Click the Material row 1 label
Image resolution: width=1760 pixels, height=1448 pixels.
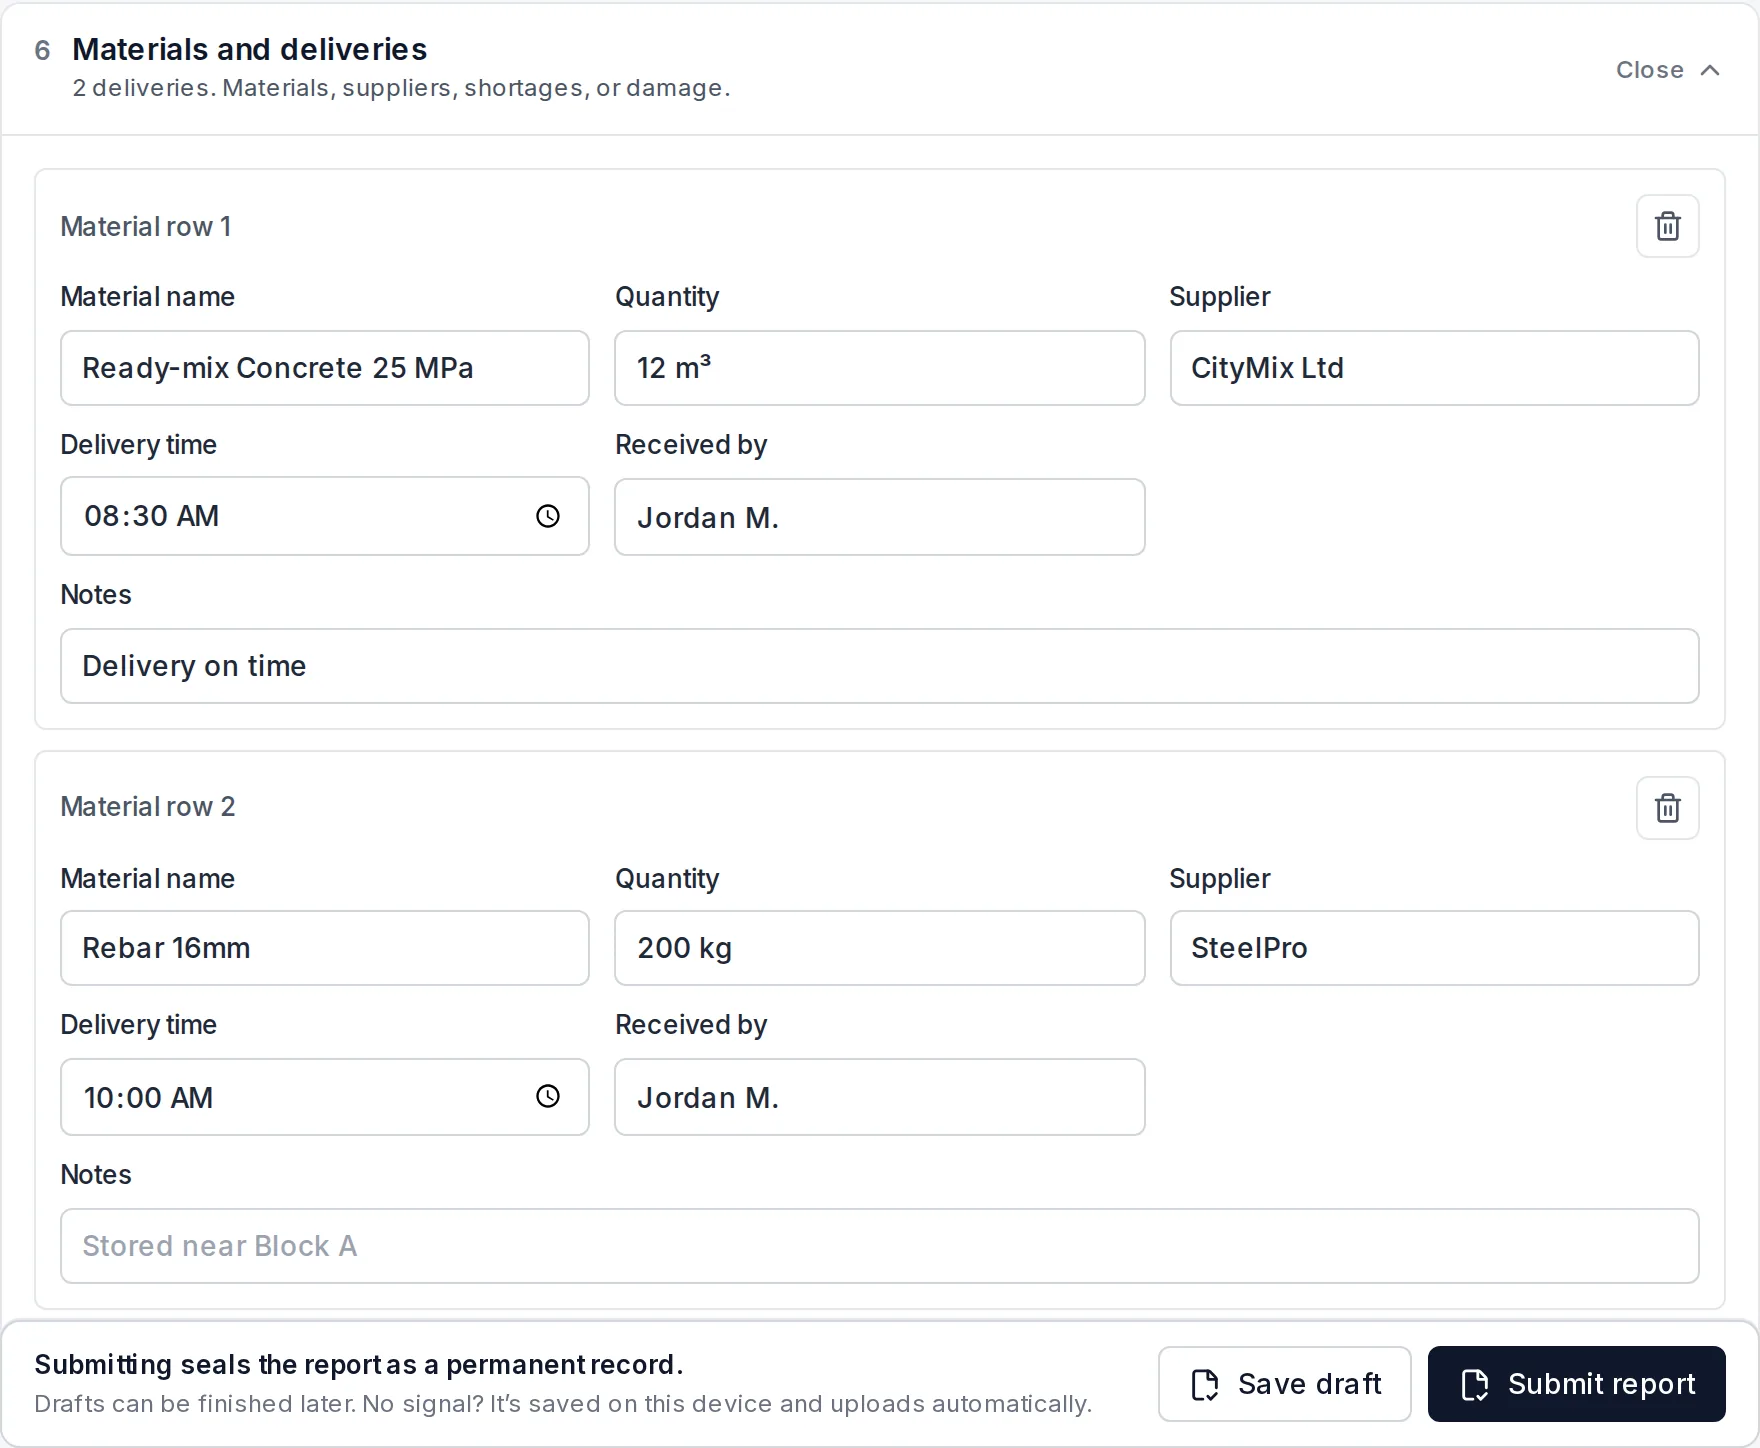click(x=146, y=227)
